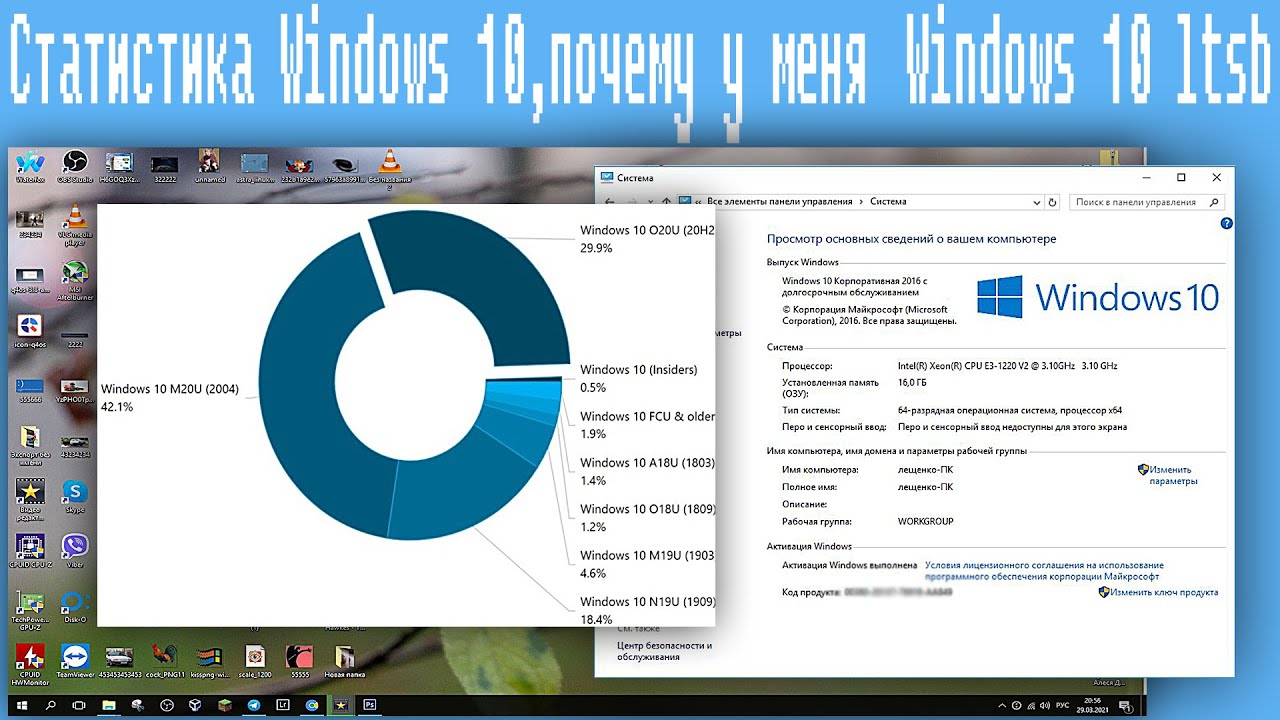
Task: Open the Waterfox desktop shortcut
Action: [30, 167]
